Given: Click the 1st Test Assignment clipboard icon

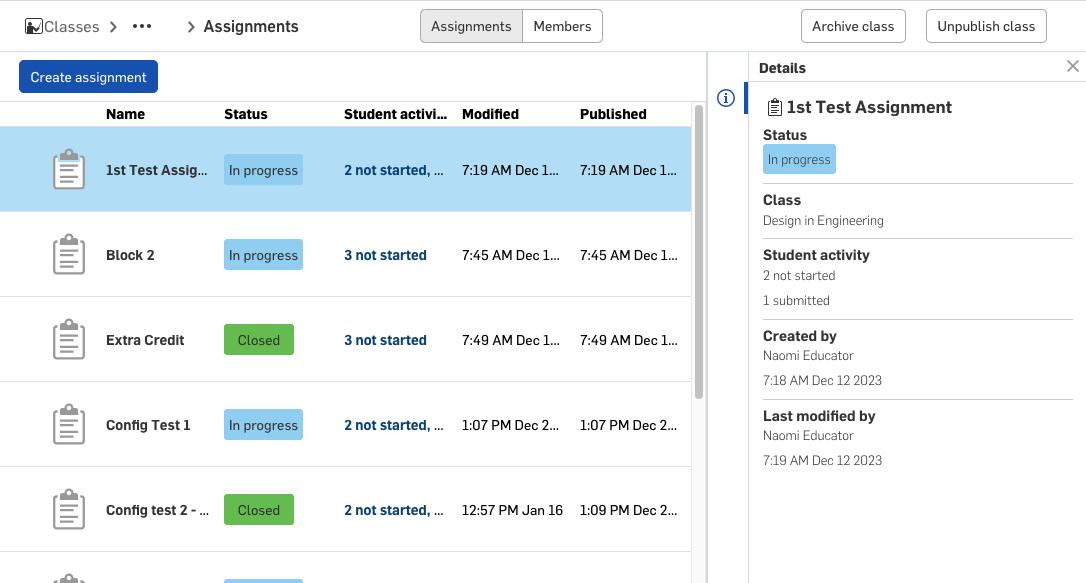Looking at the screenshot, I should 68,169.
